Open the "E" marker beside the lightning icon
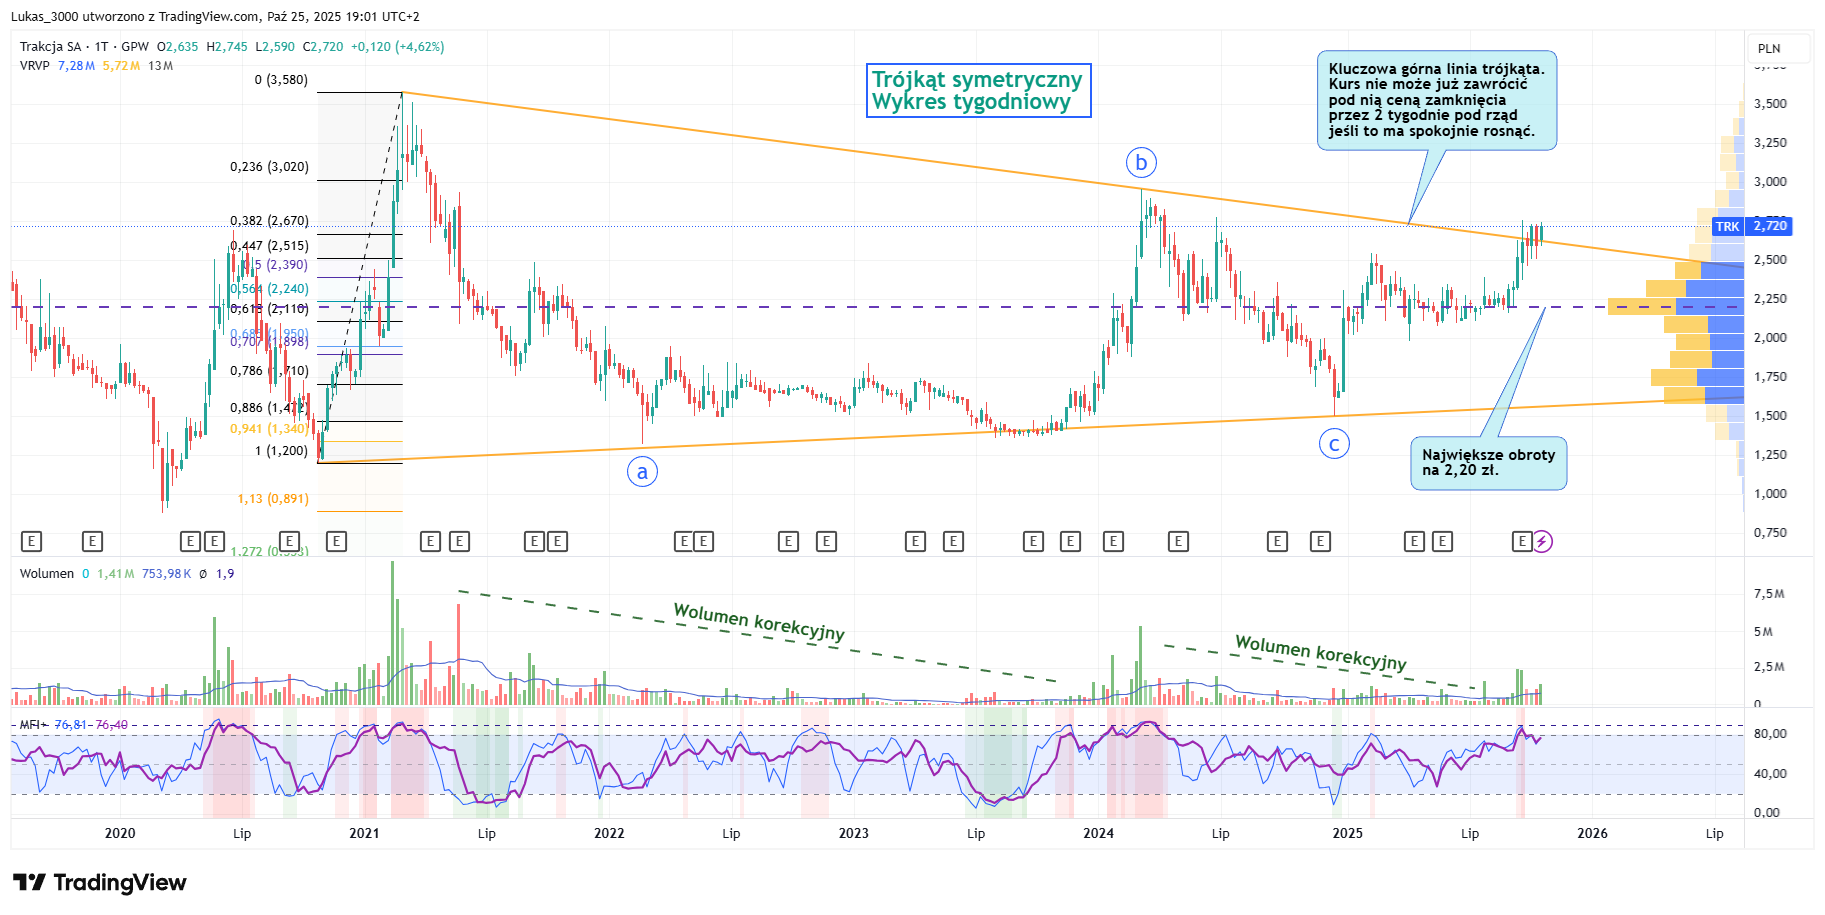The image size is (1825, 915). pyautogui.click(x=1521, y=542)
